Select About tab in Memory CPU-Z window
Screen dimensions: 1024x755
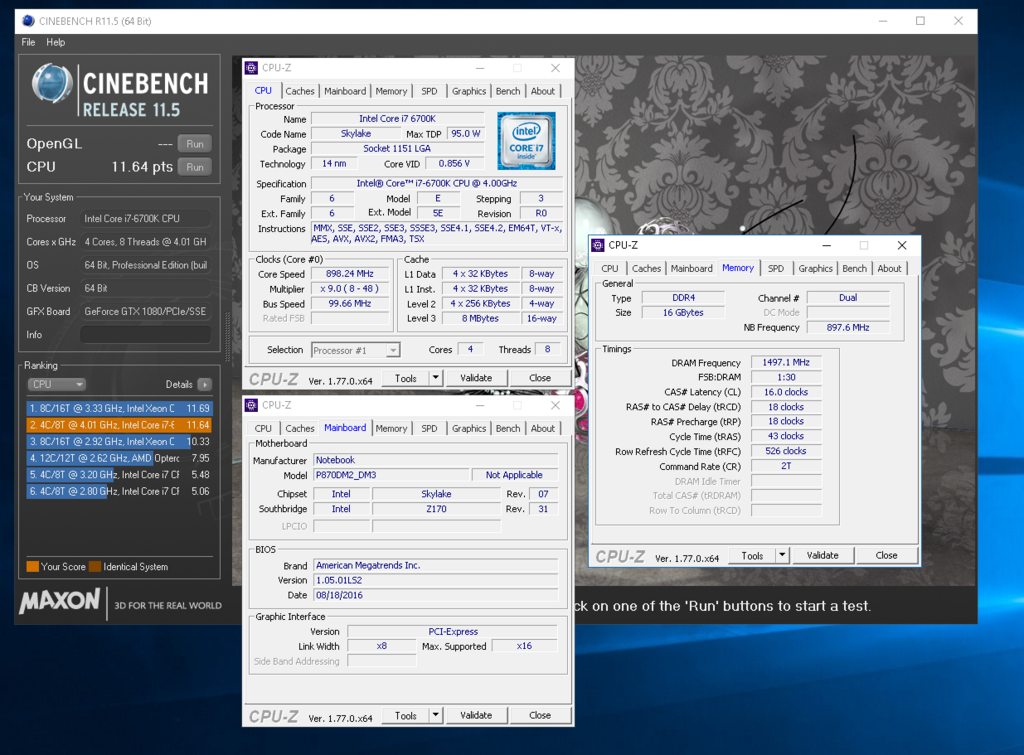click(889, 268)
